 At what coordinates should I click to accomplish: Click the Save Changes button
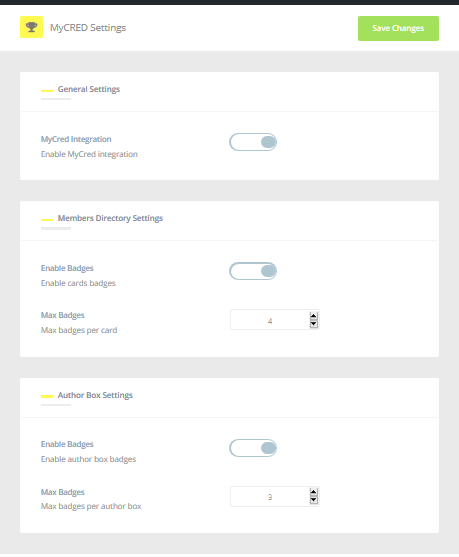click(x=398, y=28)
